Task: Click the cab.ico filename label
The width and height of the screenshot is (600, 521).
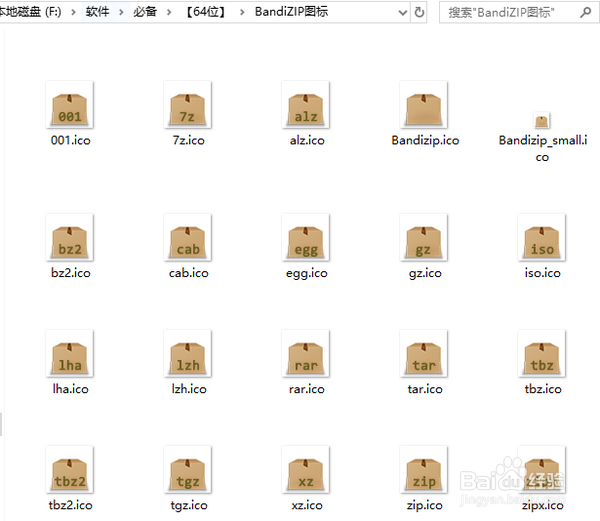Action: (189, 273)
